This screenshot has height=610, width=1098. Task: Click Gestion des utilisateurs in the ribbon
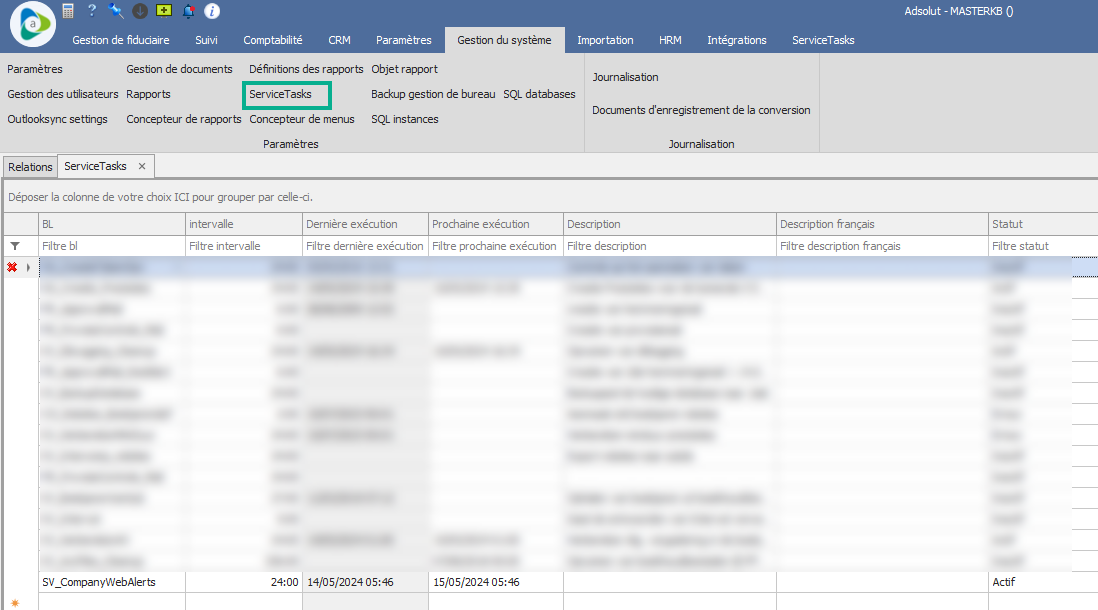[x=63, y=94]
